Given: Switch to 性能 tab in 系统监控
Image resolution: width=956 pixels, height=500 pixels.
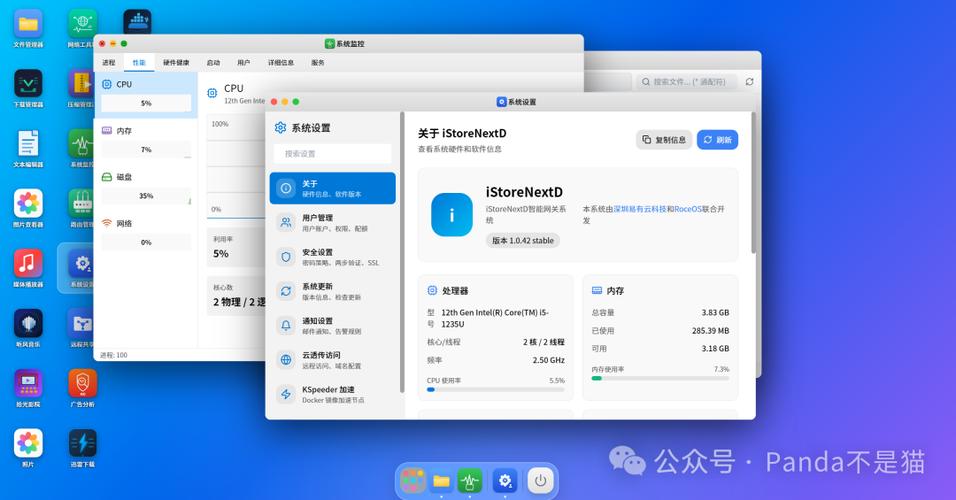Looking at the screenshot, I should coord(140,63).
